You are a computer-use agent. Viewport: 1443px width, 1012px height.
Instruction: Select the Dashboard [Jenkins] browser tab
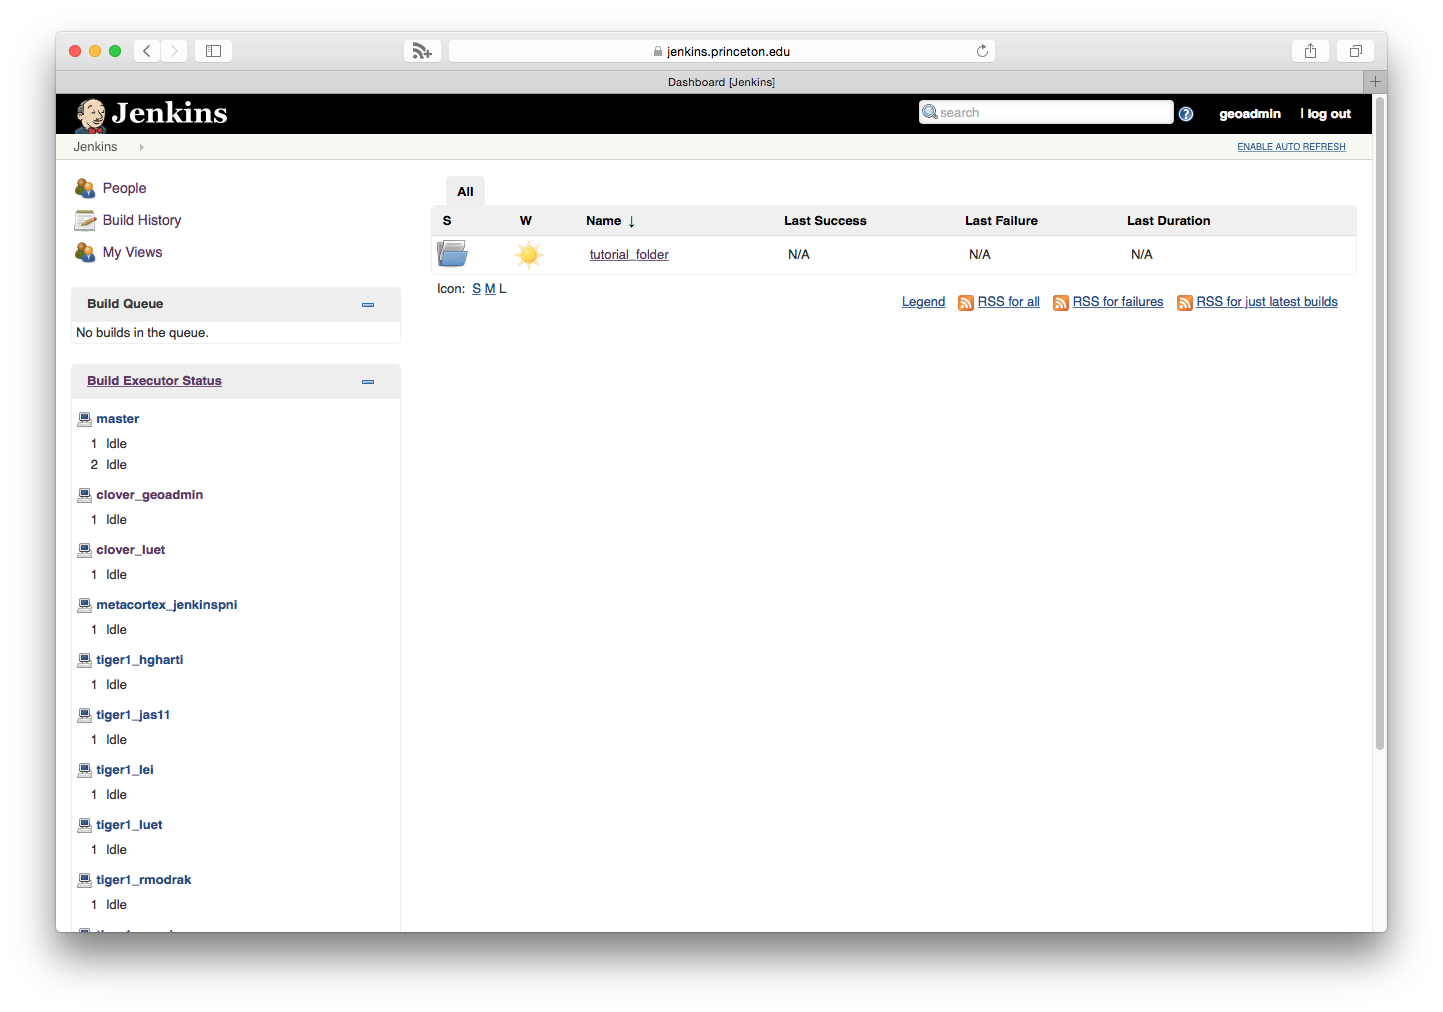coord(721,82)
